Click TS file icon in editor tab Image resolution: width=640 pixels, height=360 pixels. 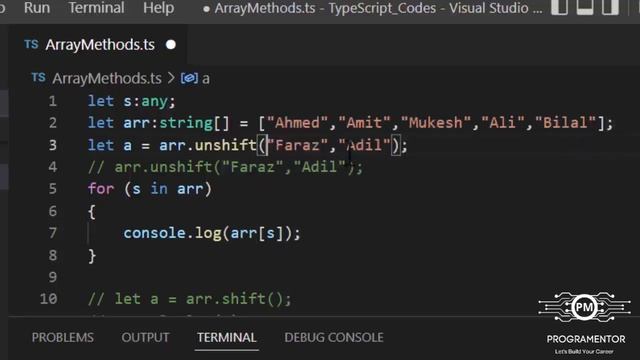pos(31,44)
